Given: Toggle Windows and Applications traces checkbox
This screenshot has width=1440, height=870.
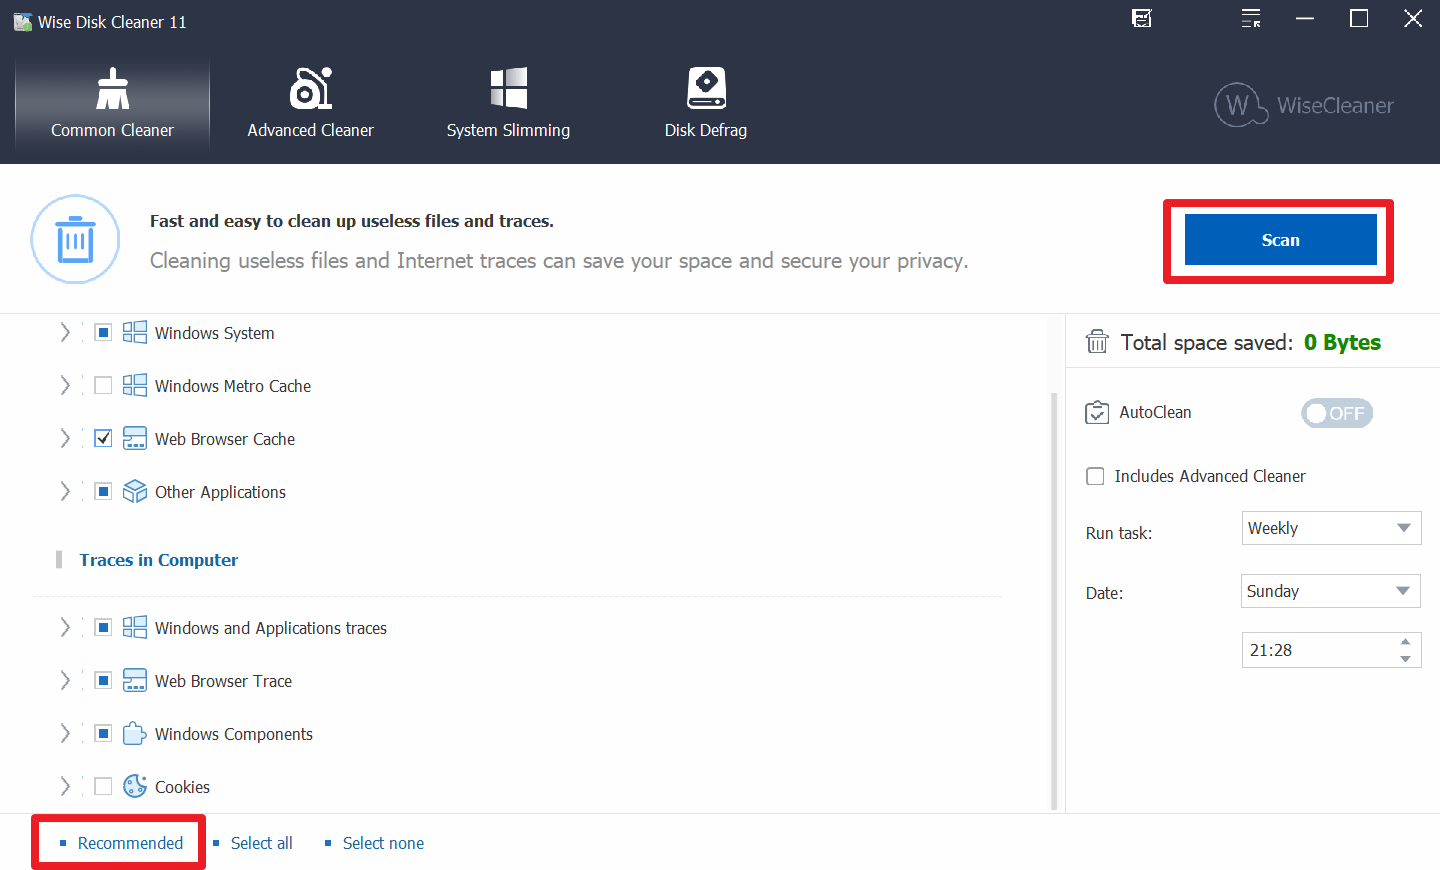Looking at the screenshot, I should pyautogui.click(x=103, y=627).
